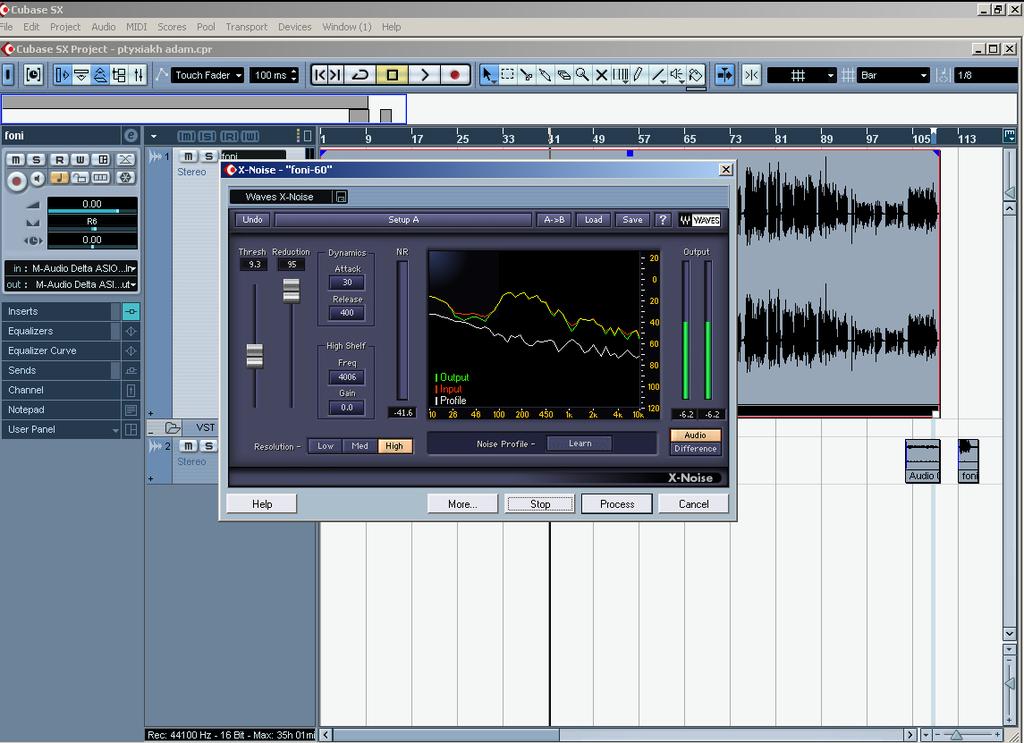Click the Thresh slider handle
Image resolution: width=1024 pixels, height=743 pixels.
254,356
